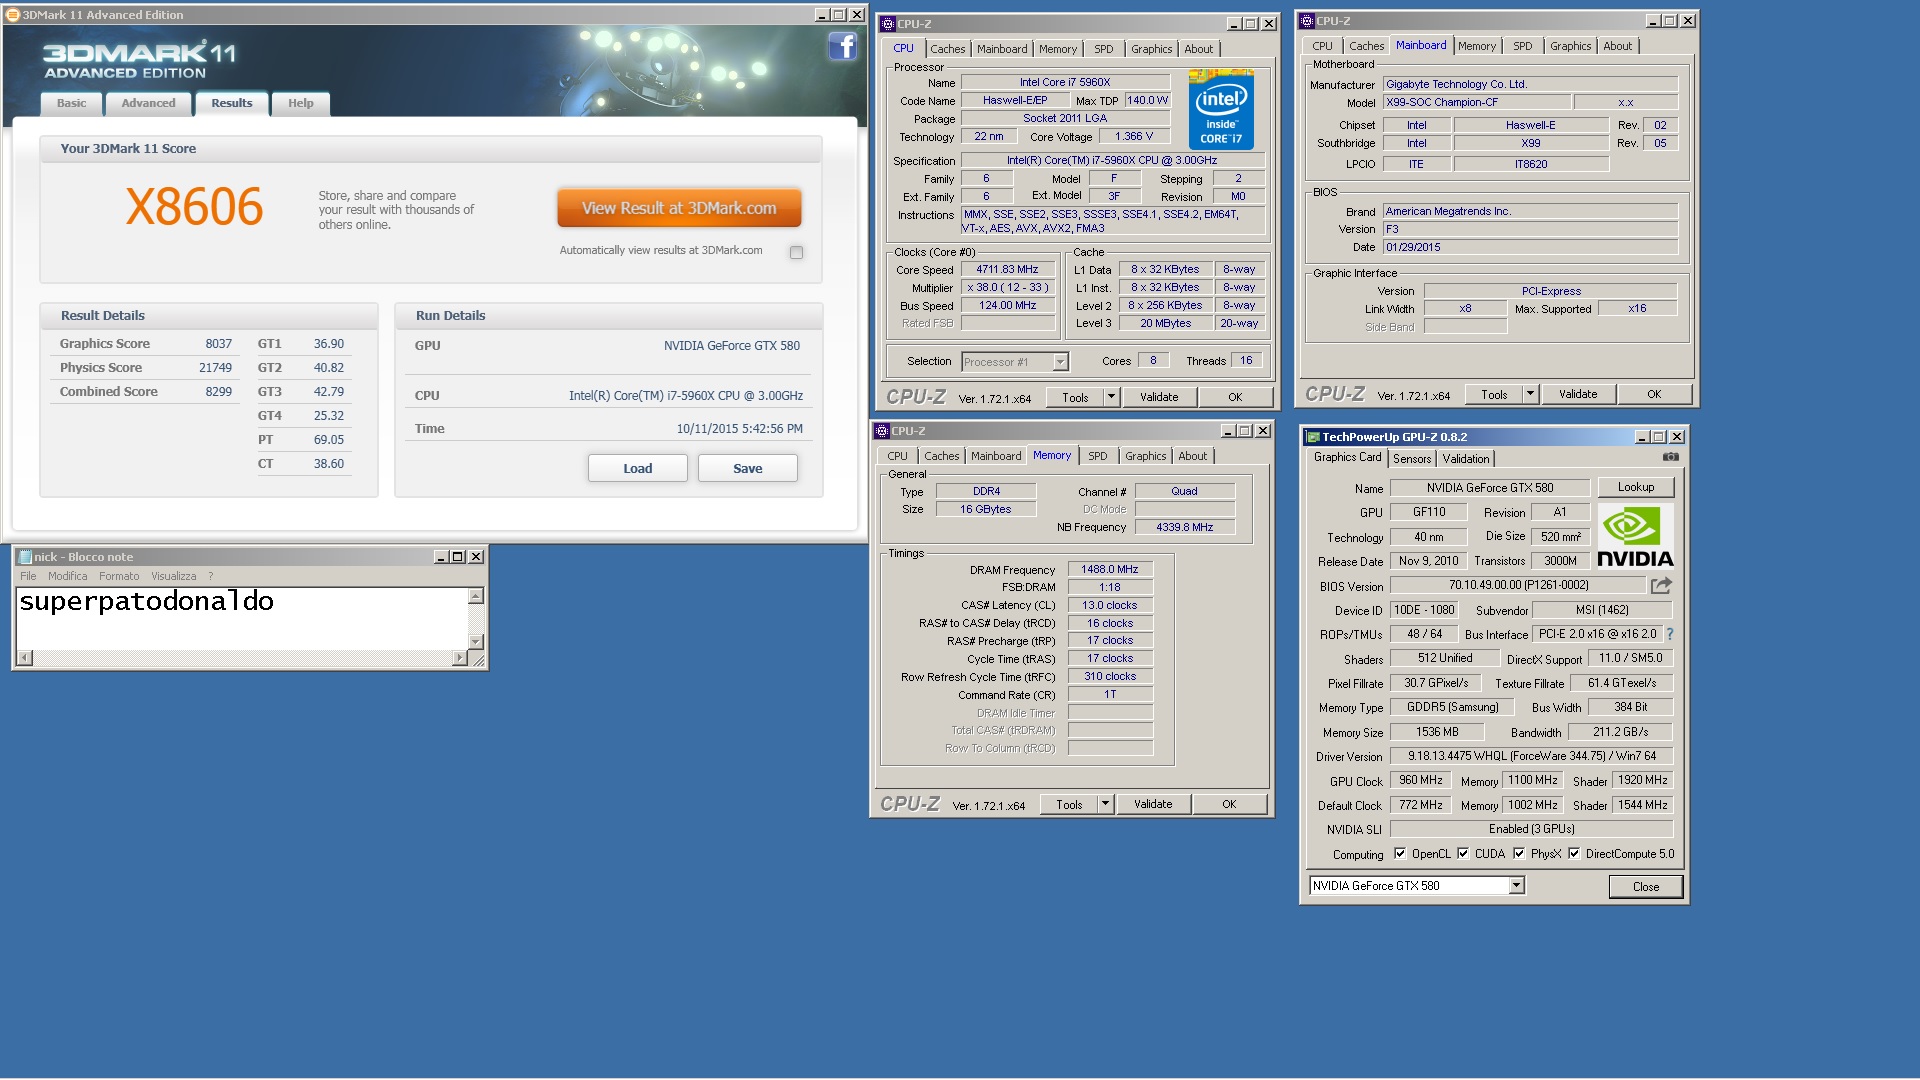The height and width of the screenshot is (1080, 1920).
Task: Click the Core Speed 4711.83 MHz value
Action: point(1007,269)
